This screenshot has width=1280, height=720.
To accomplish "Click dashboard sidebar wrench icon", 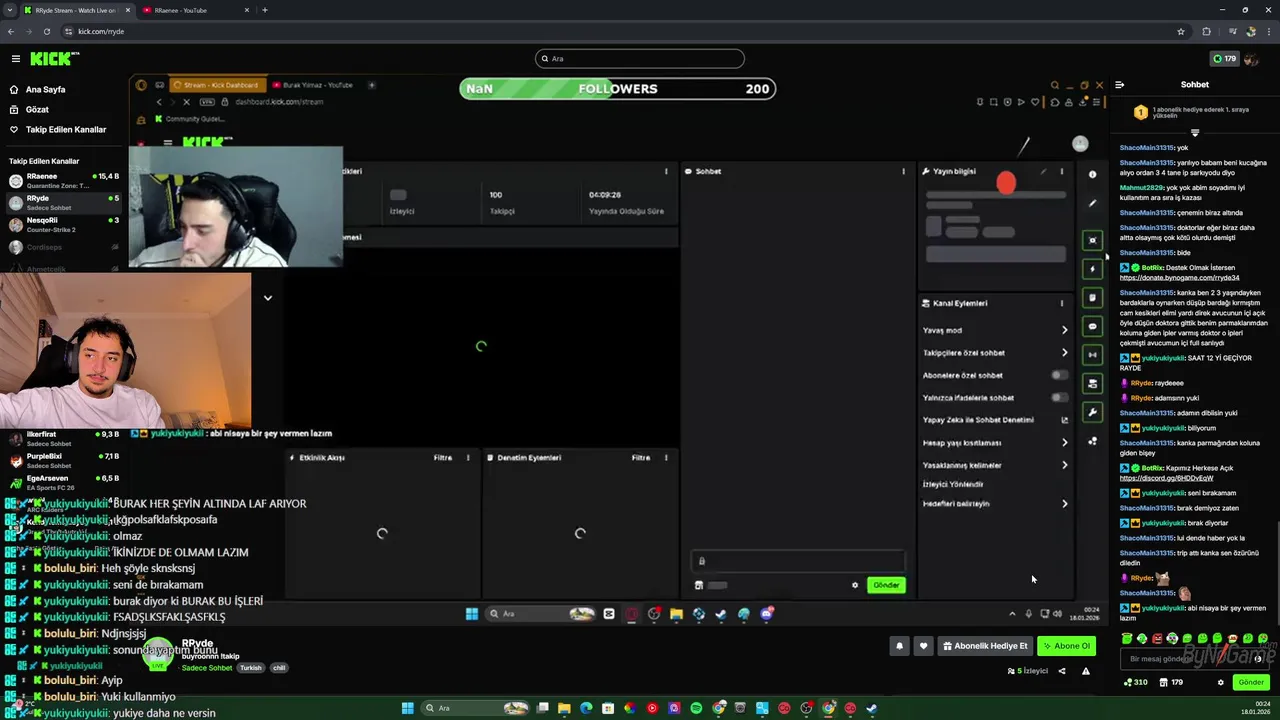I will [1093, 412].
